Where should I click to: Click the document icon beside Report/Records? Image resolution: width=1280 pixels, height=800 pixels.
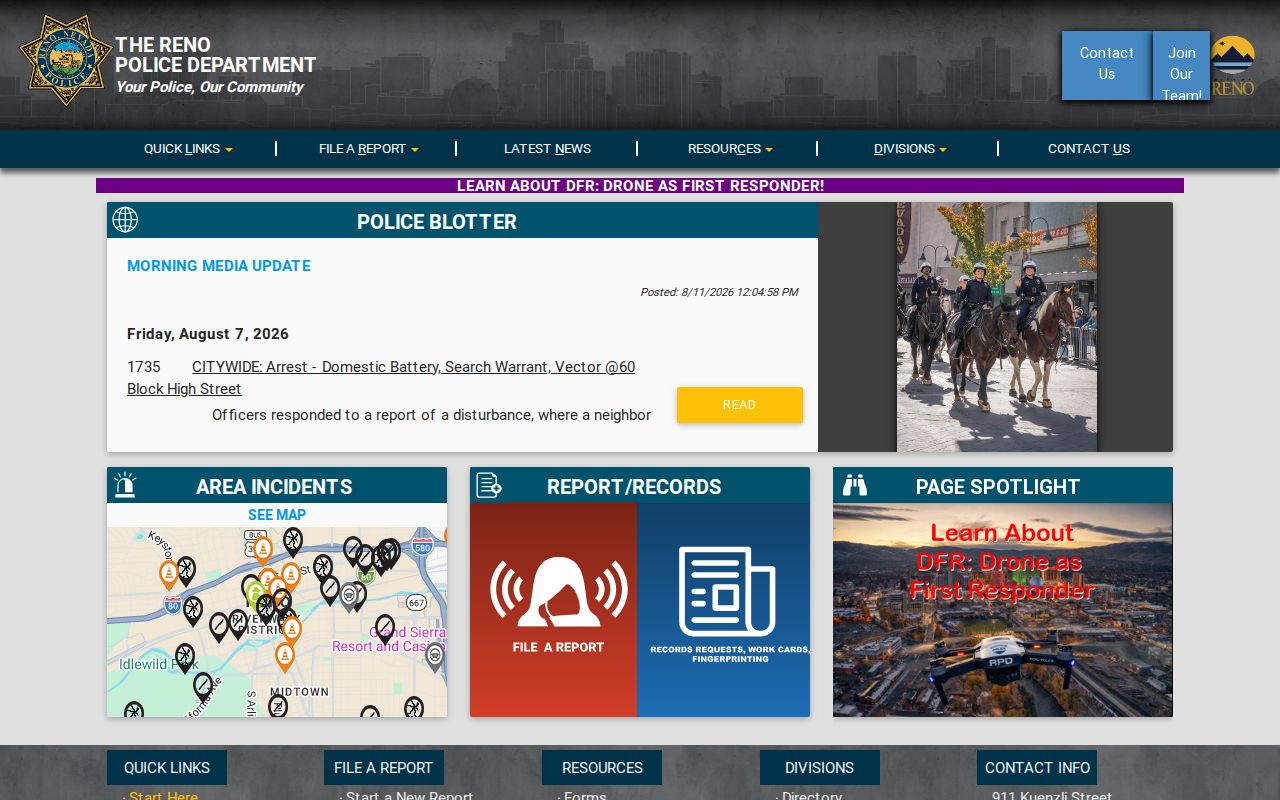pyautogui.click(x=488, y=485)
